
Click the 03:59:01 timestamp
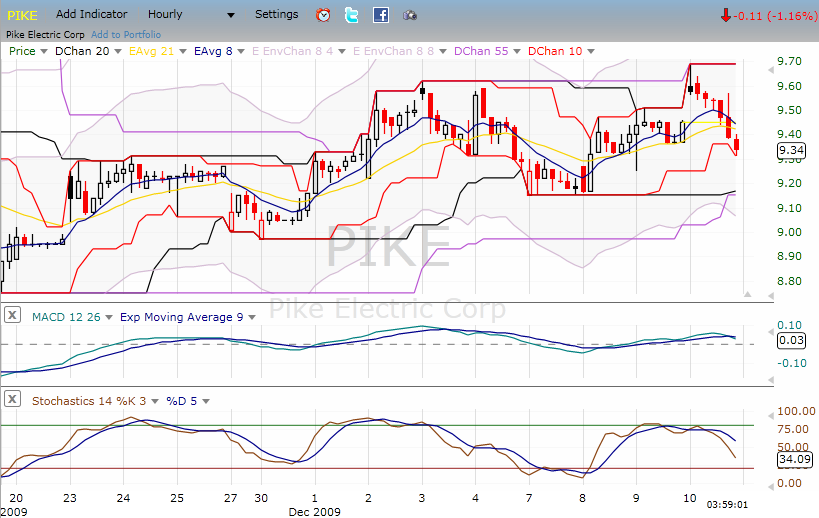727,505
